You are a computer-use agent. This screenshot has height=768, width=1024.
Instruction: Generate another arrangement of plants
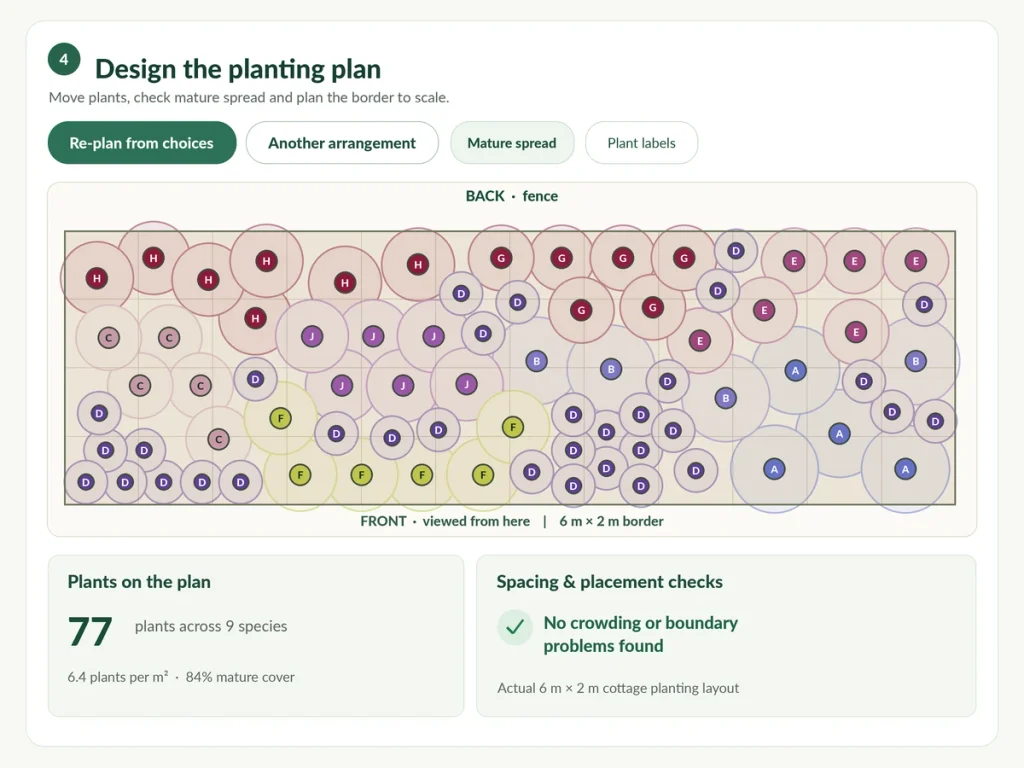click(x=342, y=143)
